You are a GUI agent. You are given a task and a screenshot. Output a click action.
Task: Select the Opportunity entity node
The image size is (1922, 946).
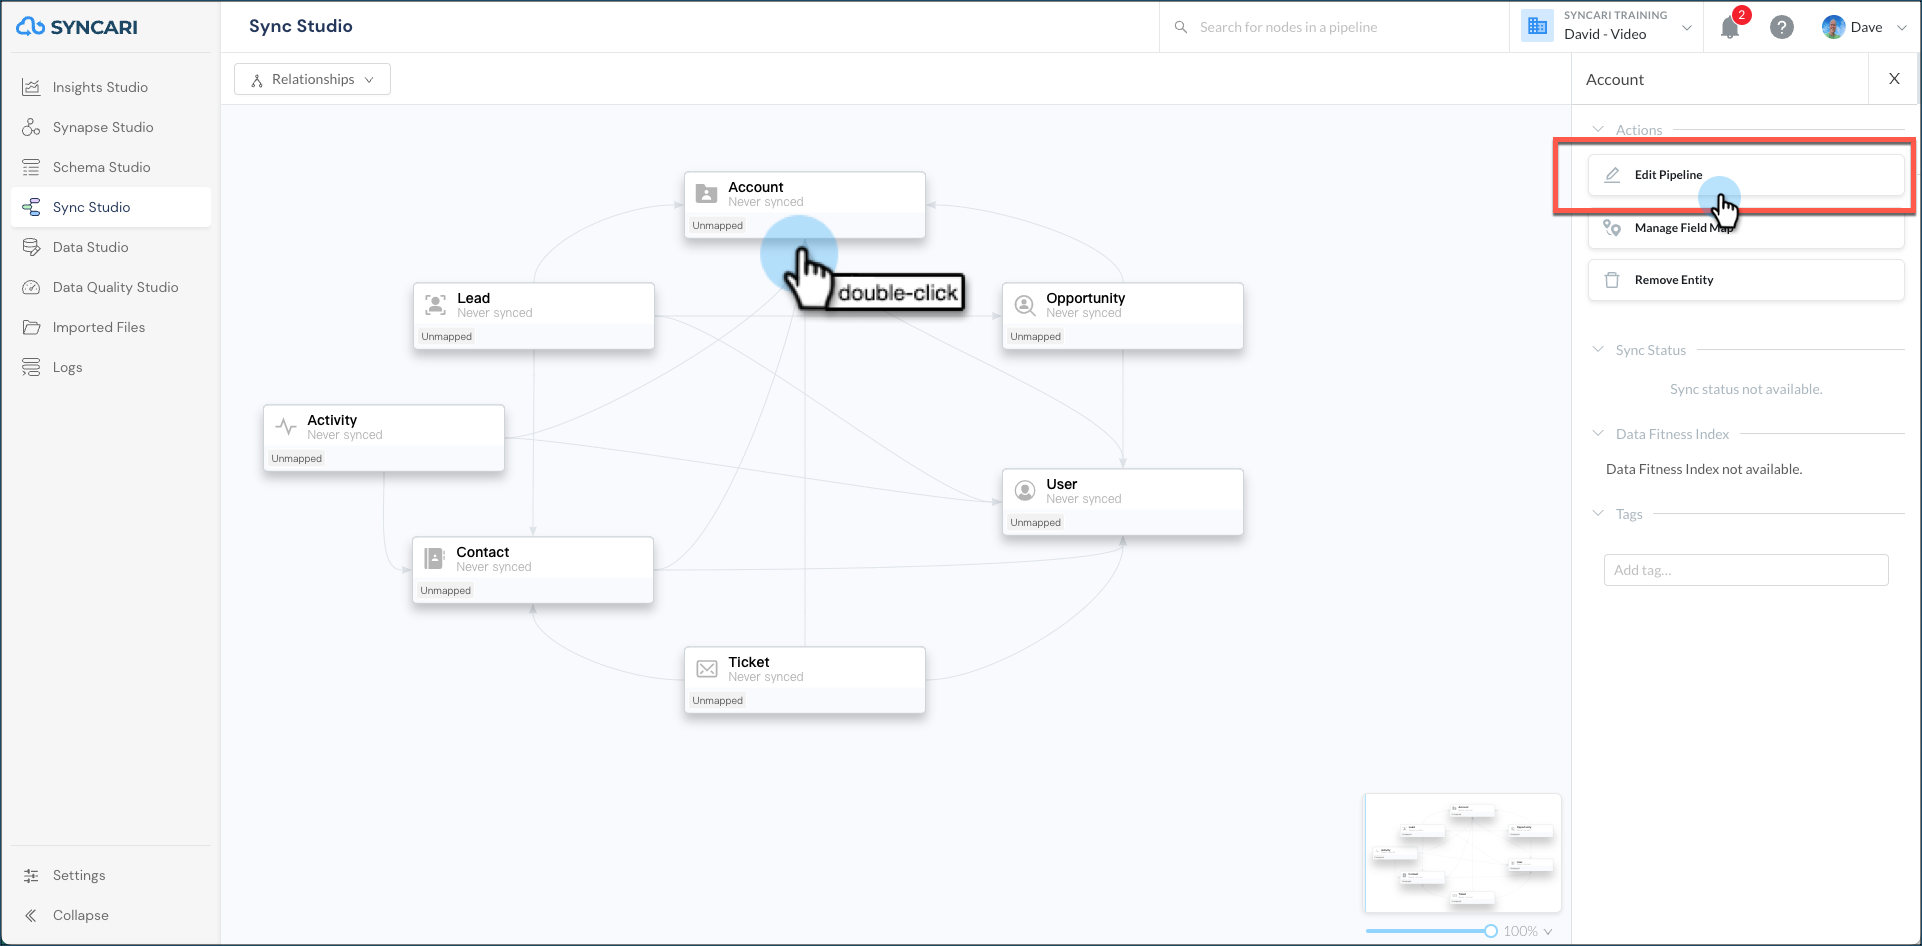1123,316
